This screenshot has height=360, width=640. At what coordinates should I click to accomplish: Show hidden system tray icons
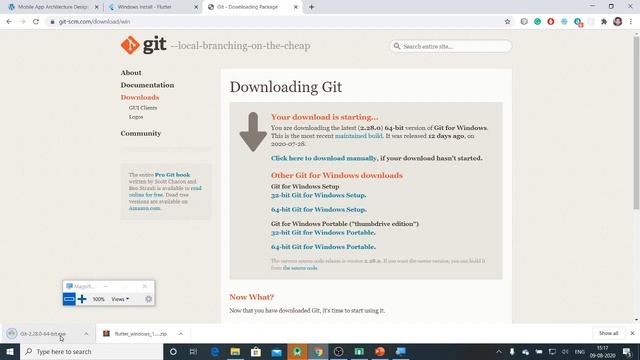click(499, 351)
